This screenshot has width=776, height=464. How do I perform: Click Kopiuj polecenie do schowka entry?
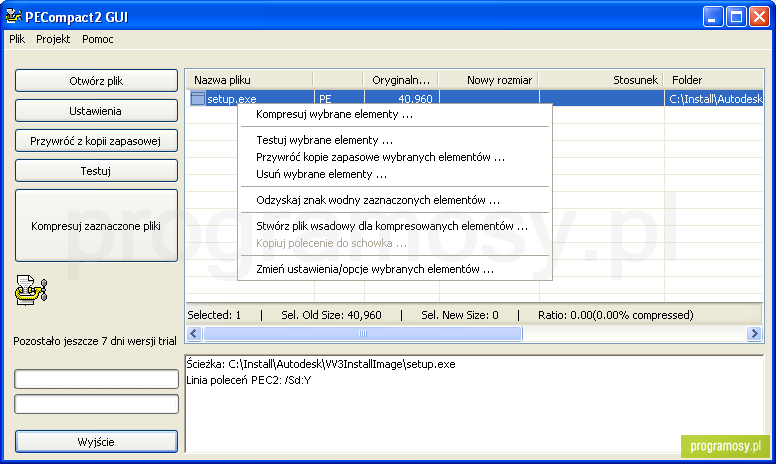394,243
